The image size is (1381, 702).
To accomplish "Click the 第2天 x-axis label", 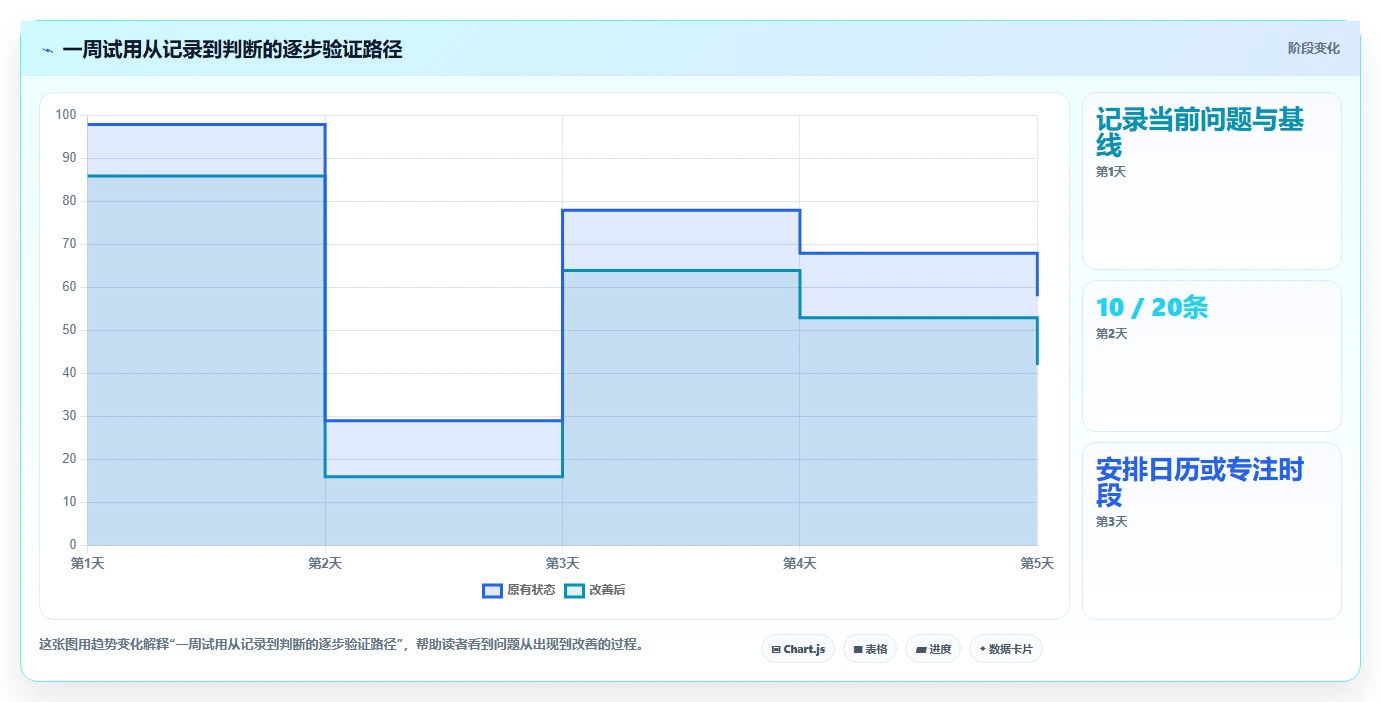I will [325, 564].
